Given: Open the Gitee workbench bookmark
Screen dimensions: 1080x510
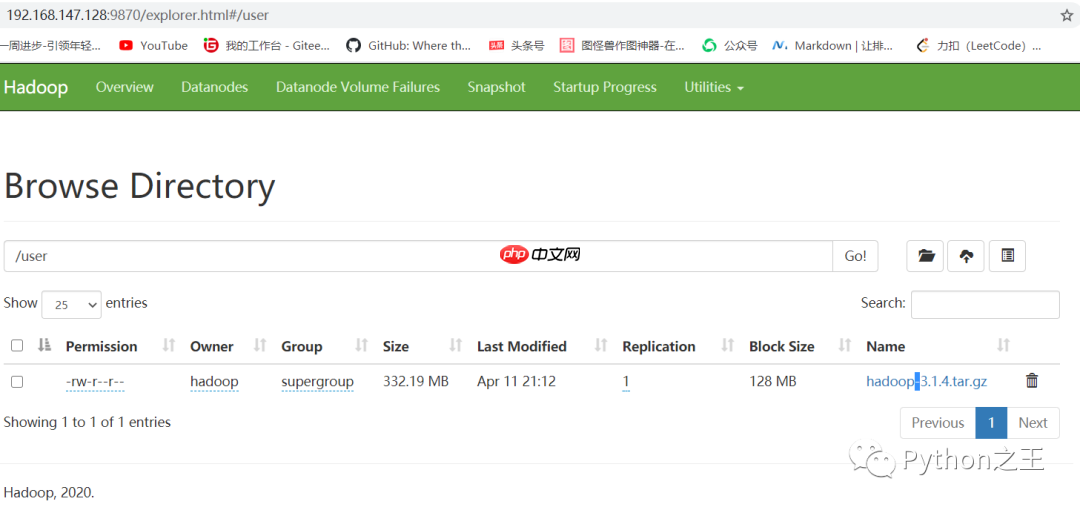Looking at the screenshot, I should click(267, 45).
